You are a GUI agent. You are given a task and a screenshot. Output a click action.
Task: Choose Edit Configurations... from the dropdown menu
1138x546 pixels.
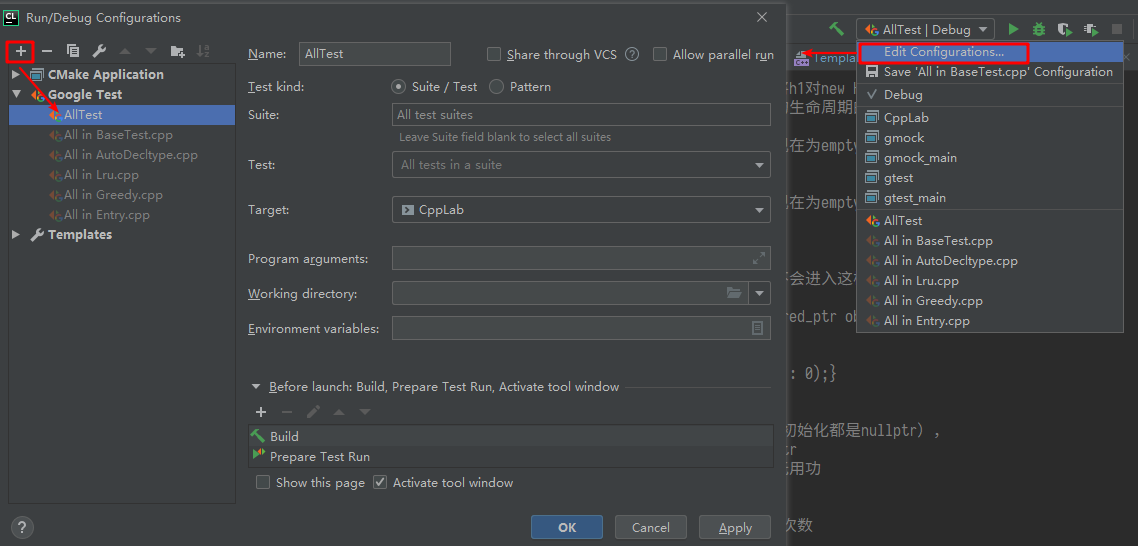[x=943, y=52]
